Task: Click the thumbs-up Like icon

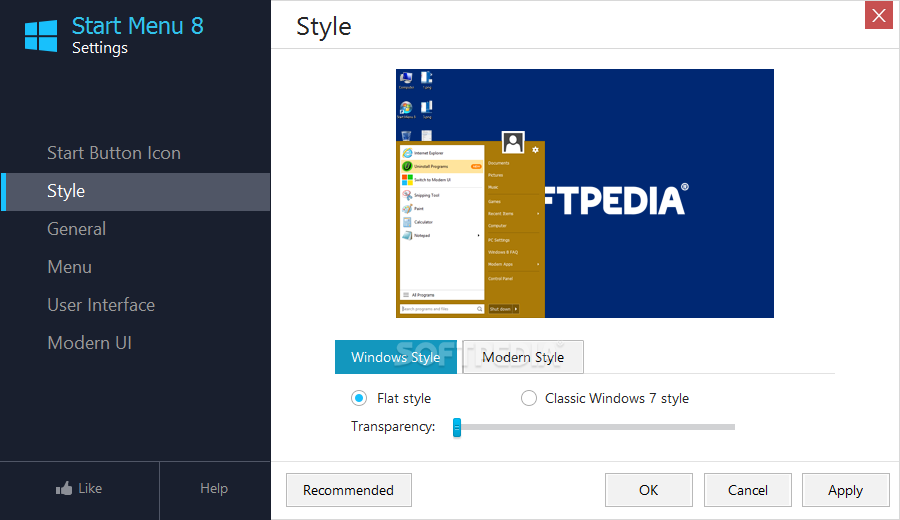Action: point(64,488)
